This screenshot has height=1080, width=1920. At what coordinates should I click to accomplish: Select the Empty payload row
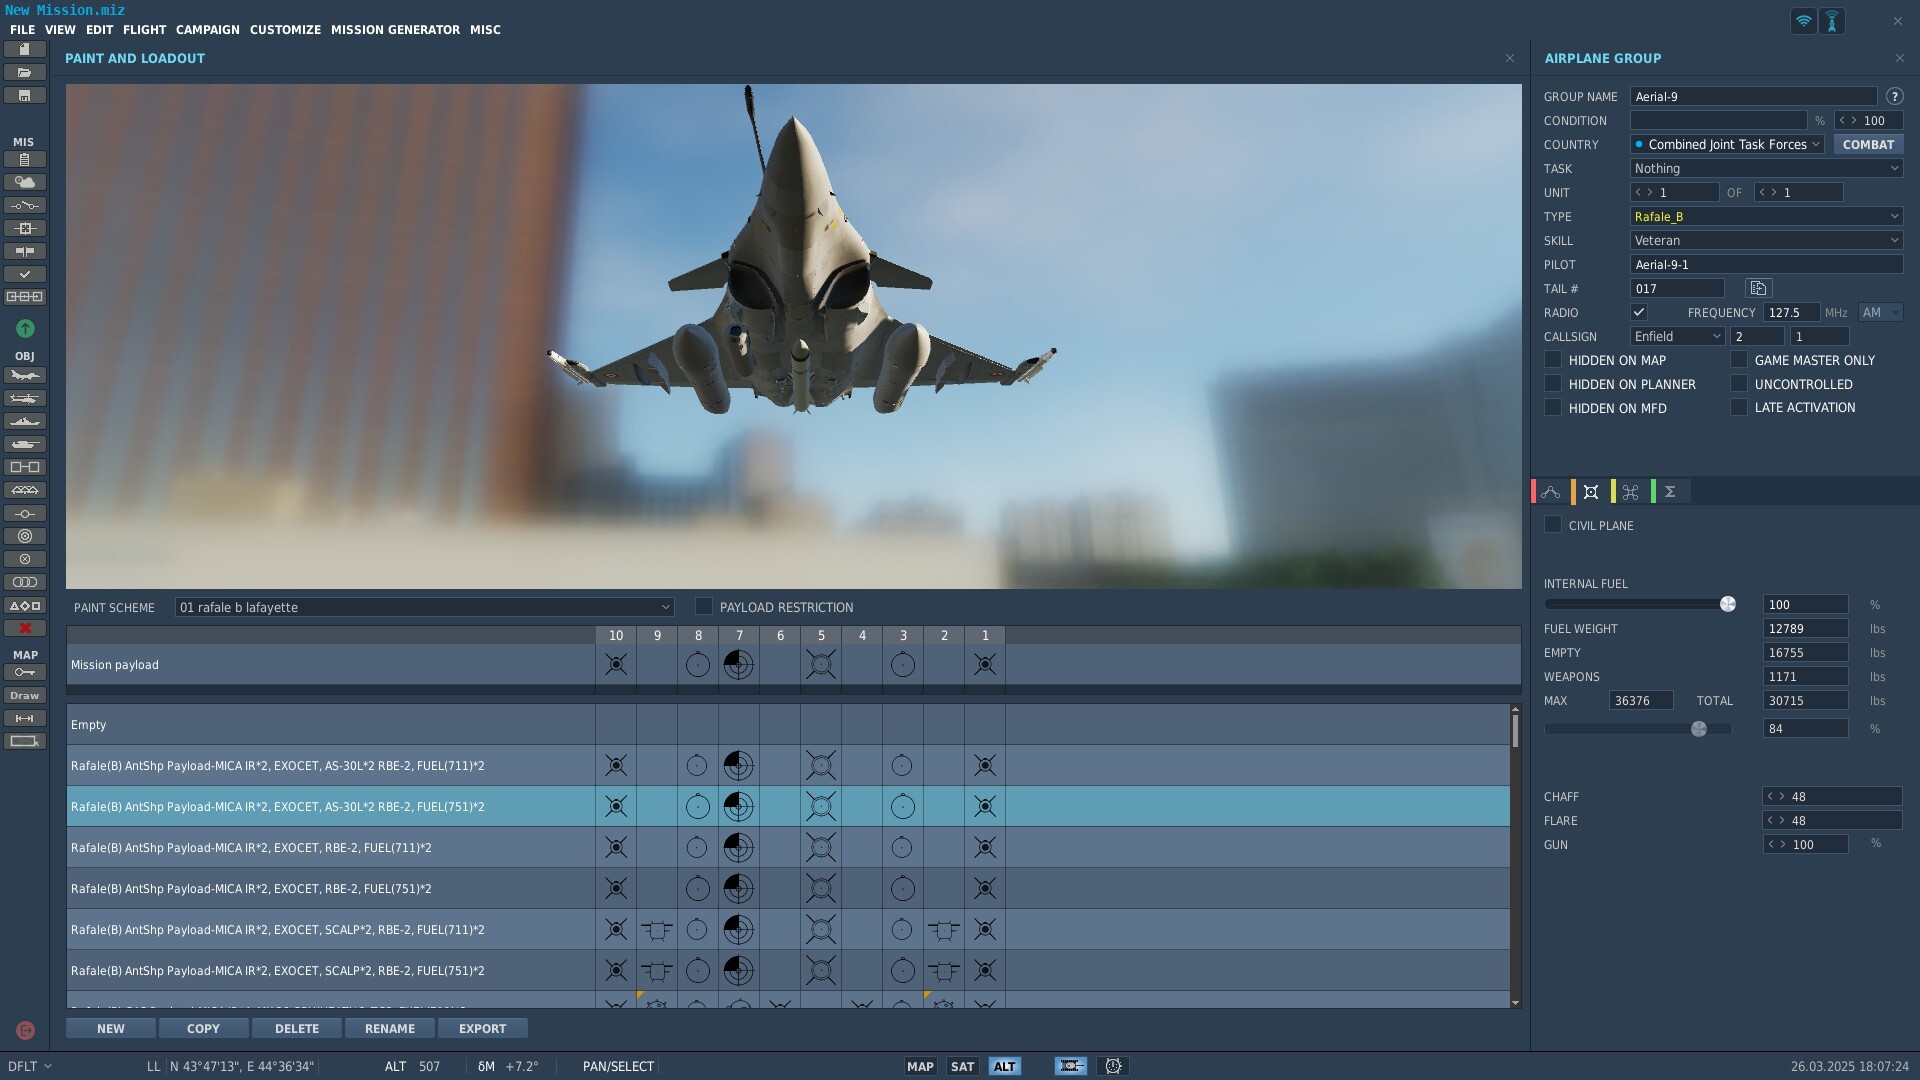click(x=788, y=724)
